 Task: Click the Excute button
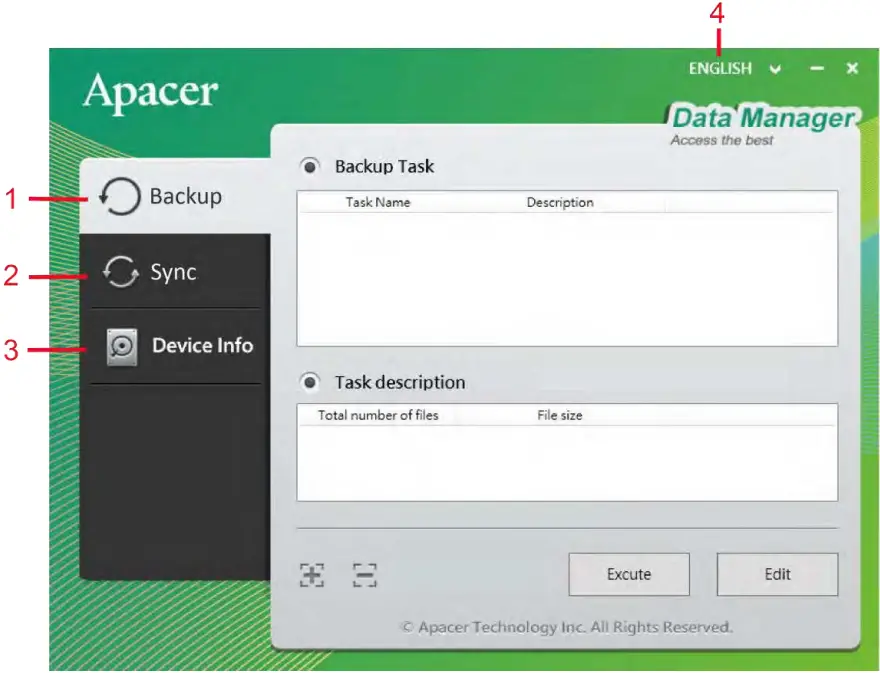[629, 574]
